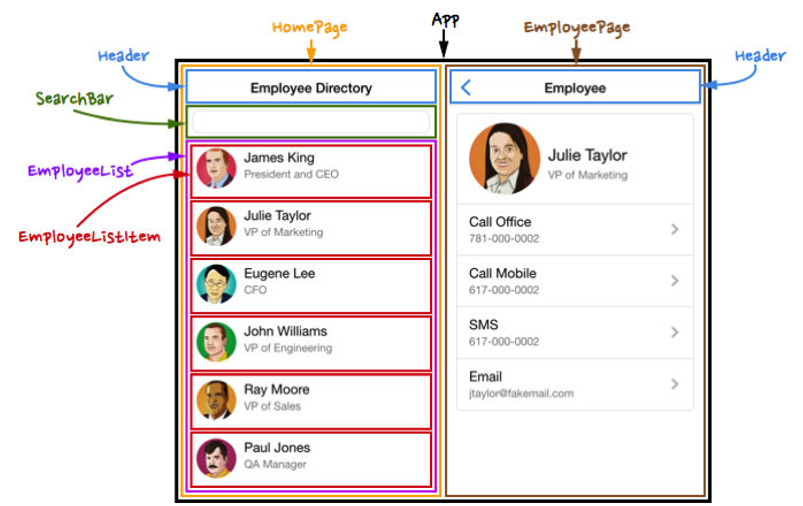Open the SMS row chevron
Screen dimensions: 803x506
tap(675, 332)
